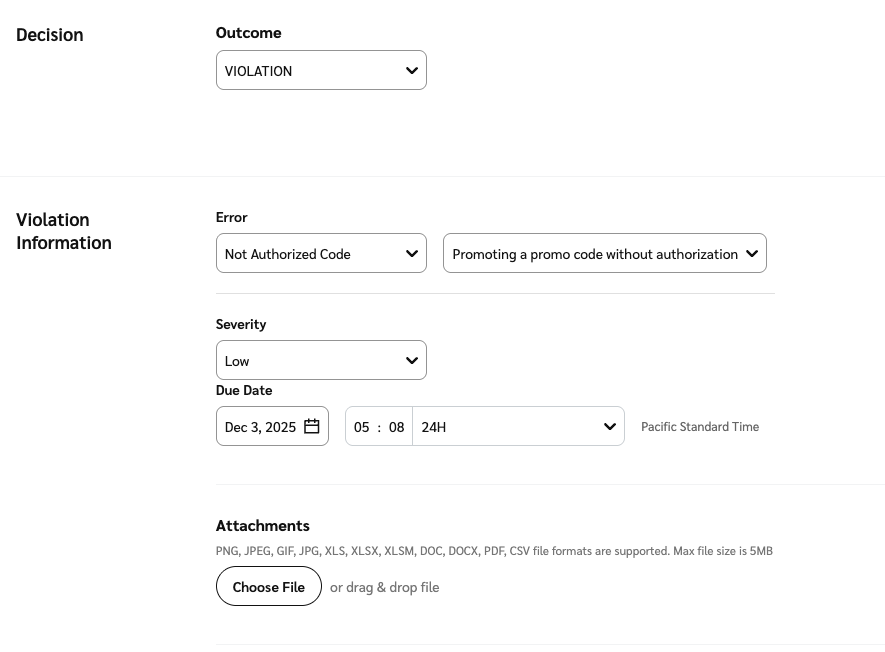Click the Pacific Standard Time label
The image size is (885, 652).
[700, 427]
